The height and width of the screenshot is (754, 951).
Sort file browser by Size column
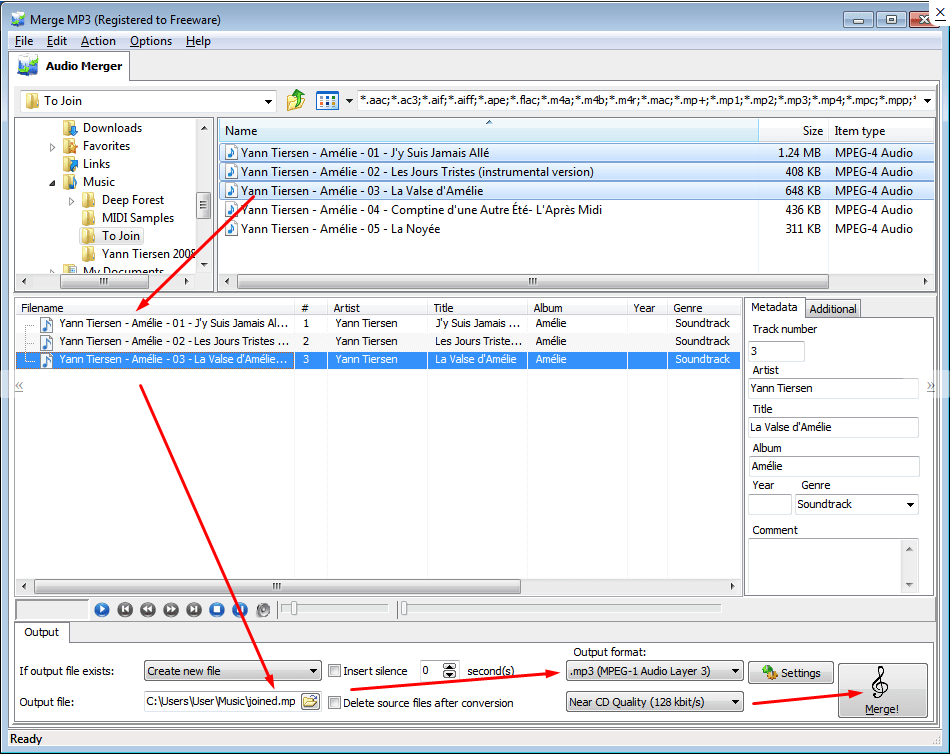pos(793,130)
